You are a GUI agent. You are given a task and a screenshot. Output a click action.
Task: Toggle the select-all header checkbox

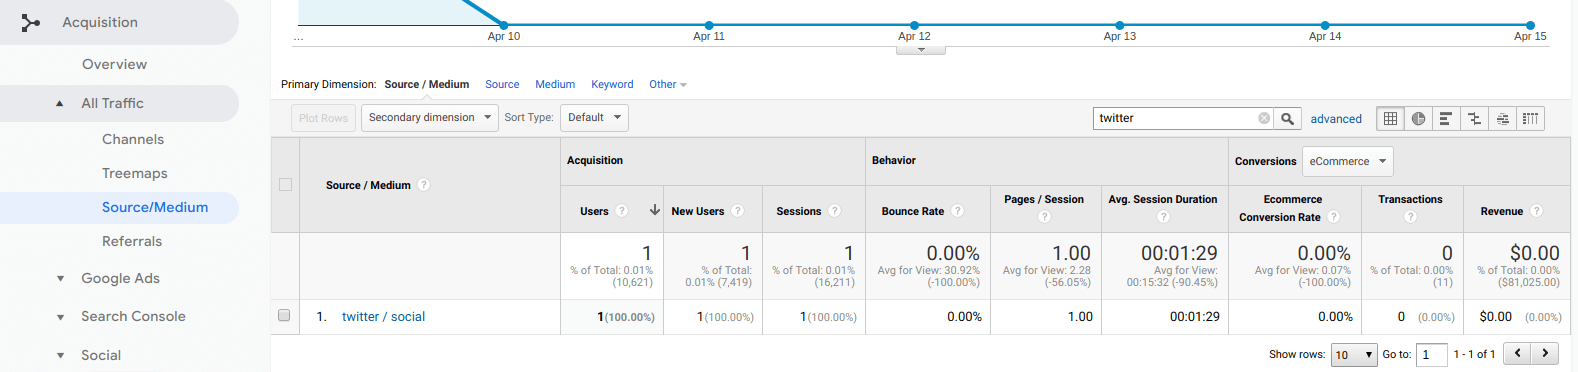(x=285, y=184)
